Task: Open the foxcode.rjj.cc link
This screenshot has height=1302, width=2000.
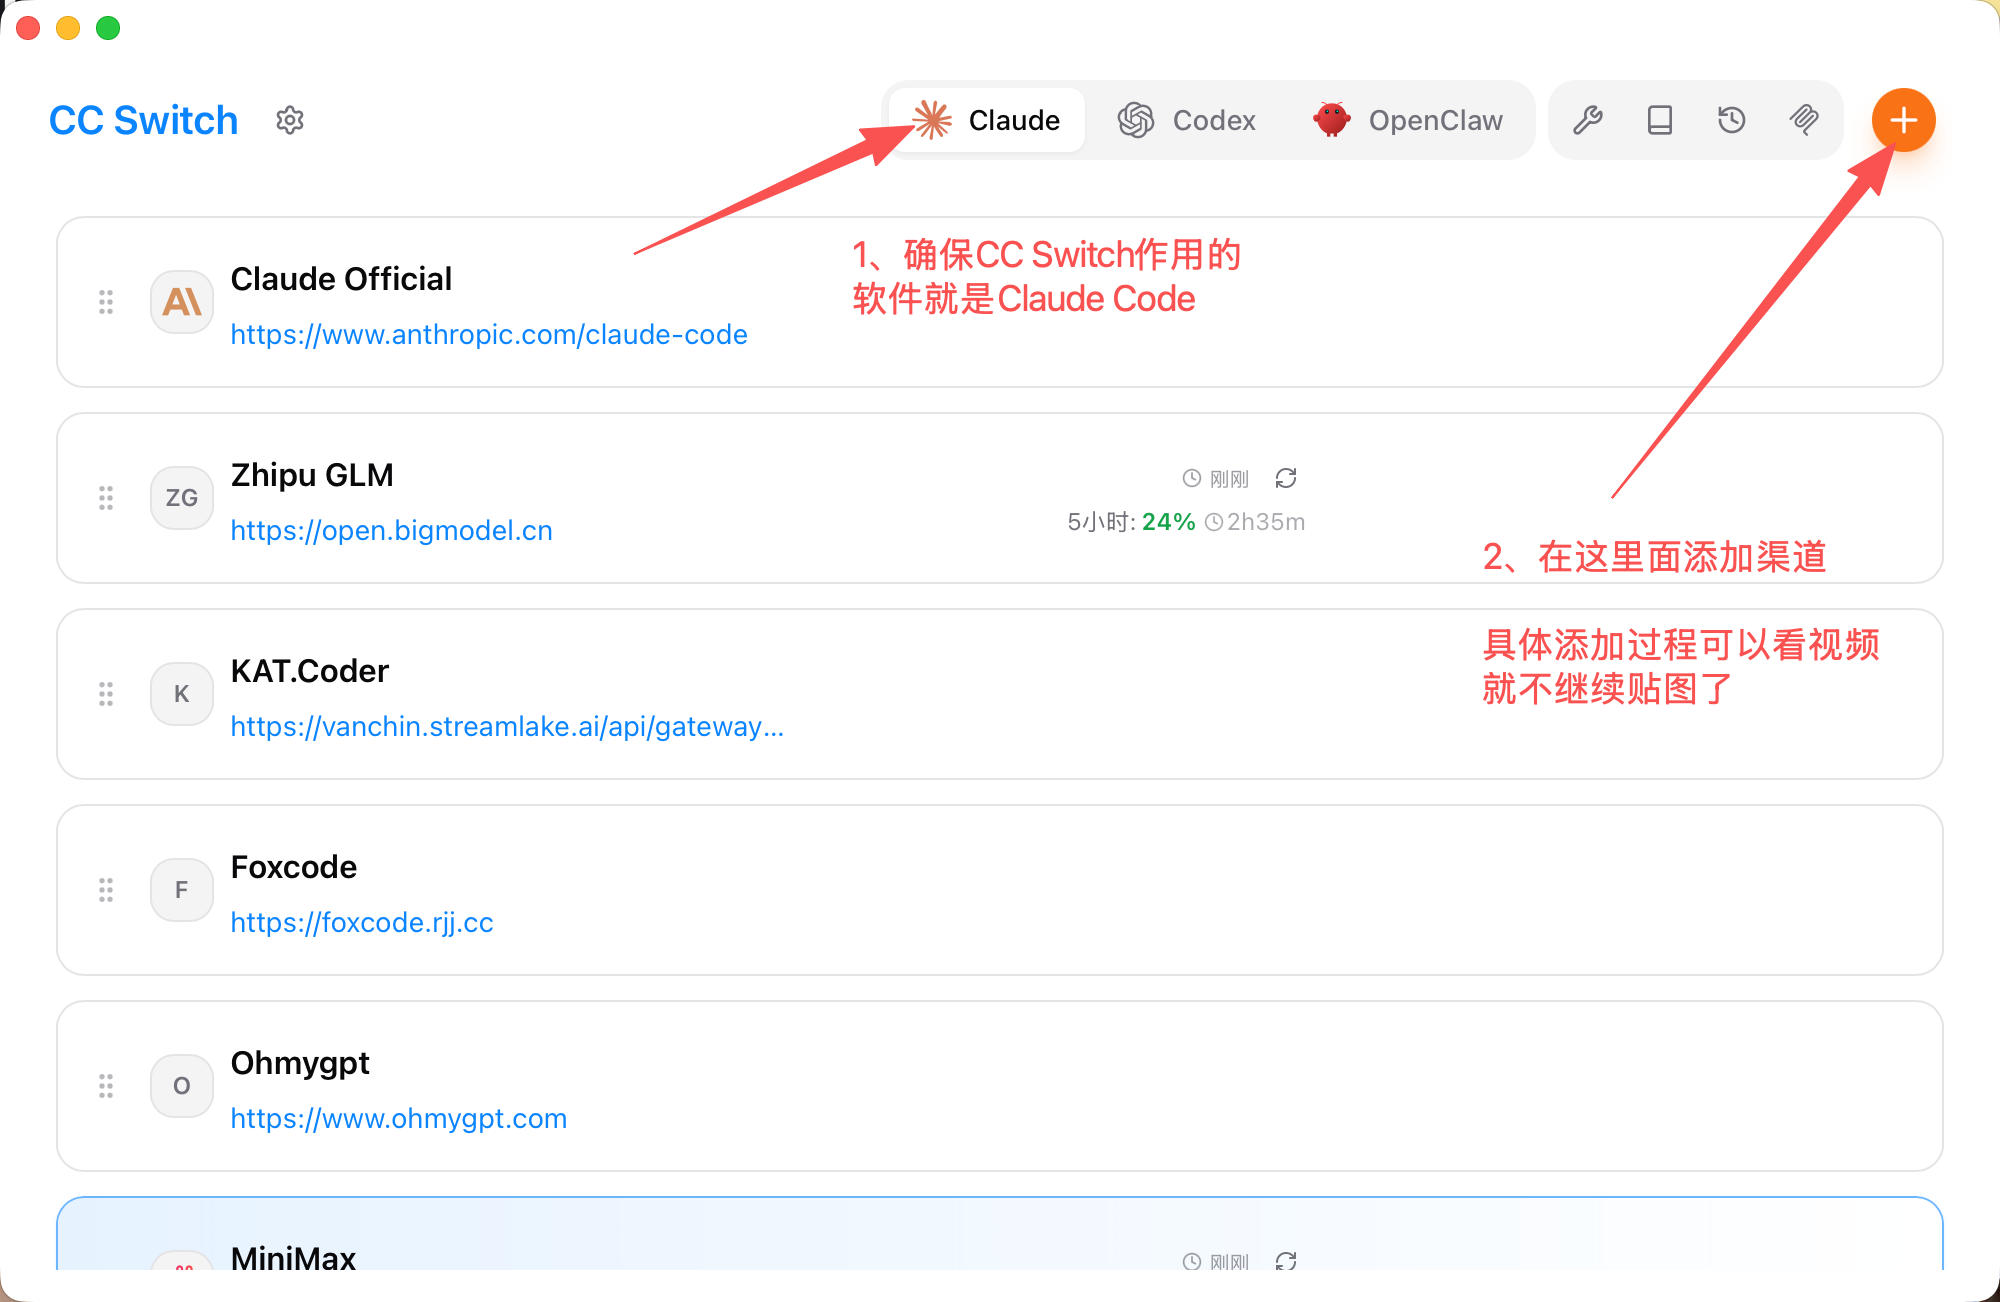Action: 362,922
